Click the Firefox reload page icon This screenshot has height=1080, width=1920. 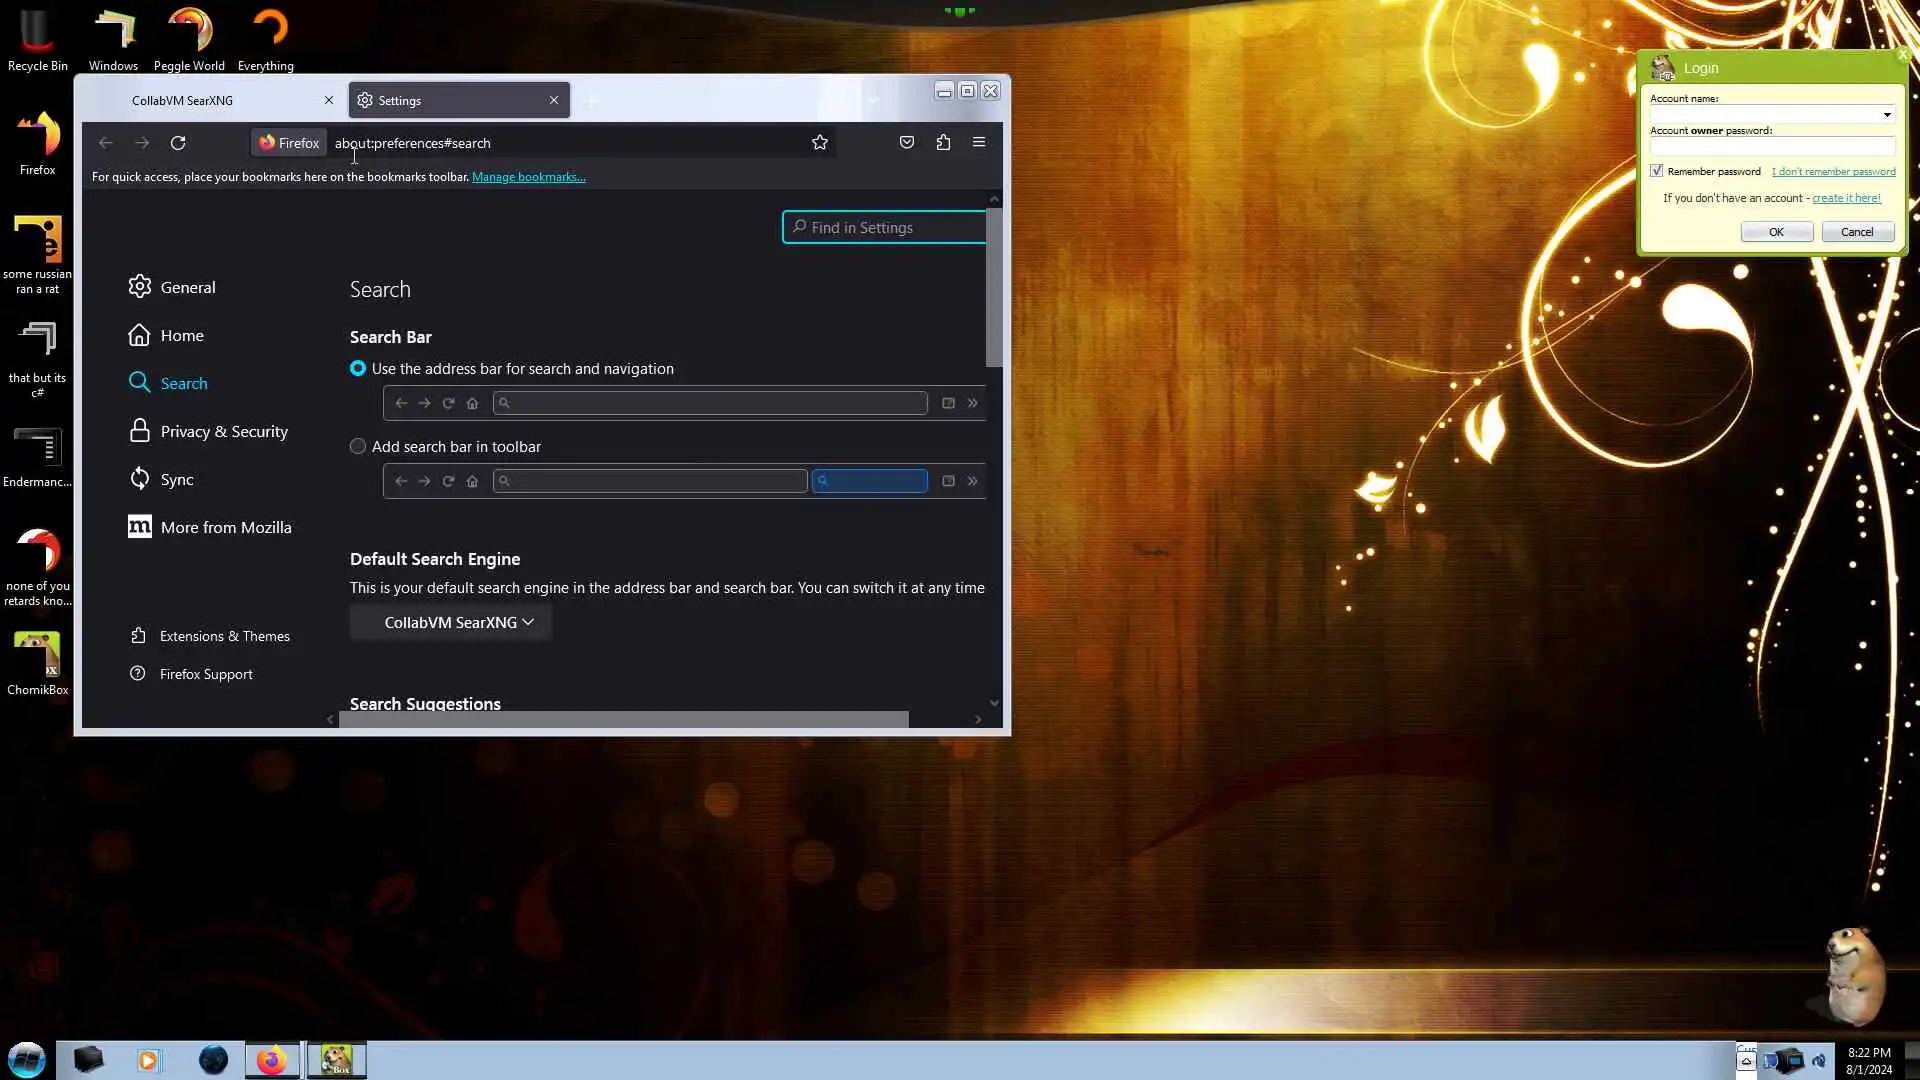178,143
